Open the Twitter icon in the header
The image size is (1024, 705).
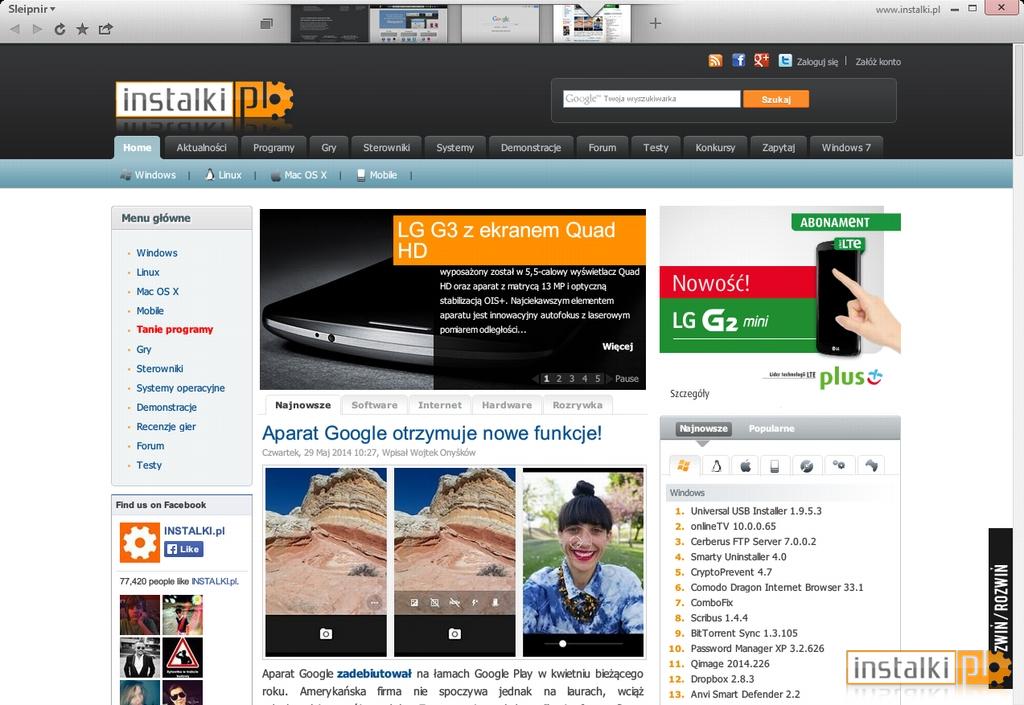tap(785, 61)
